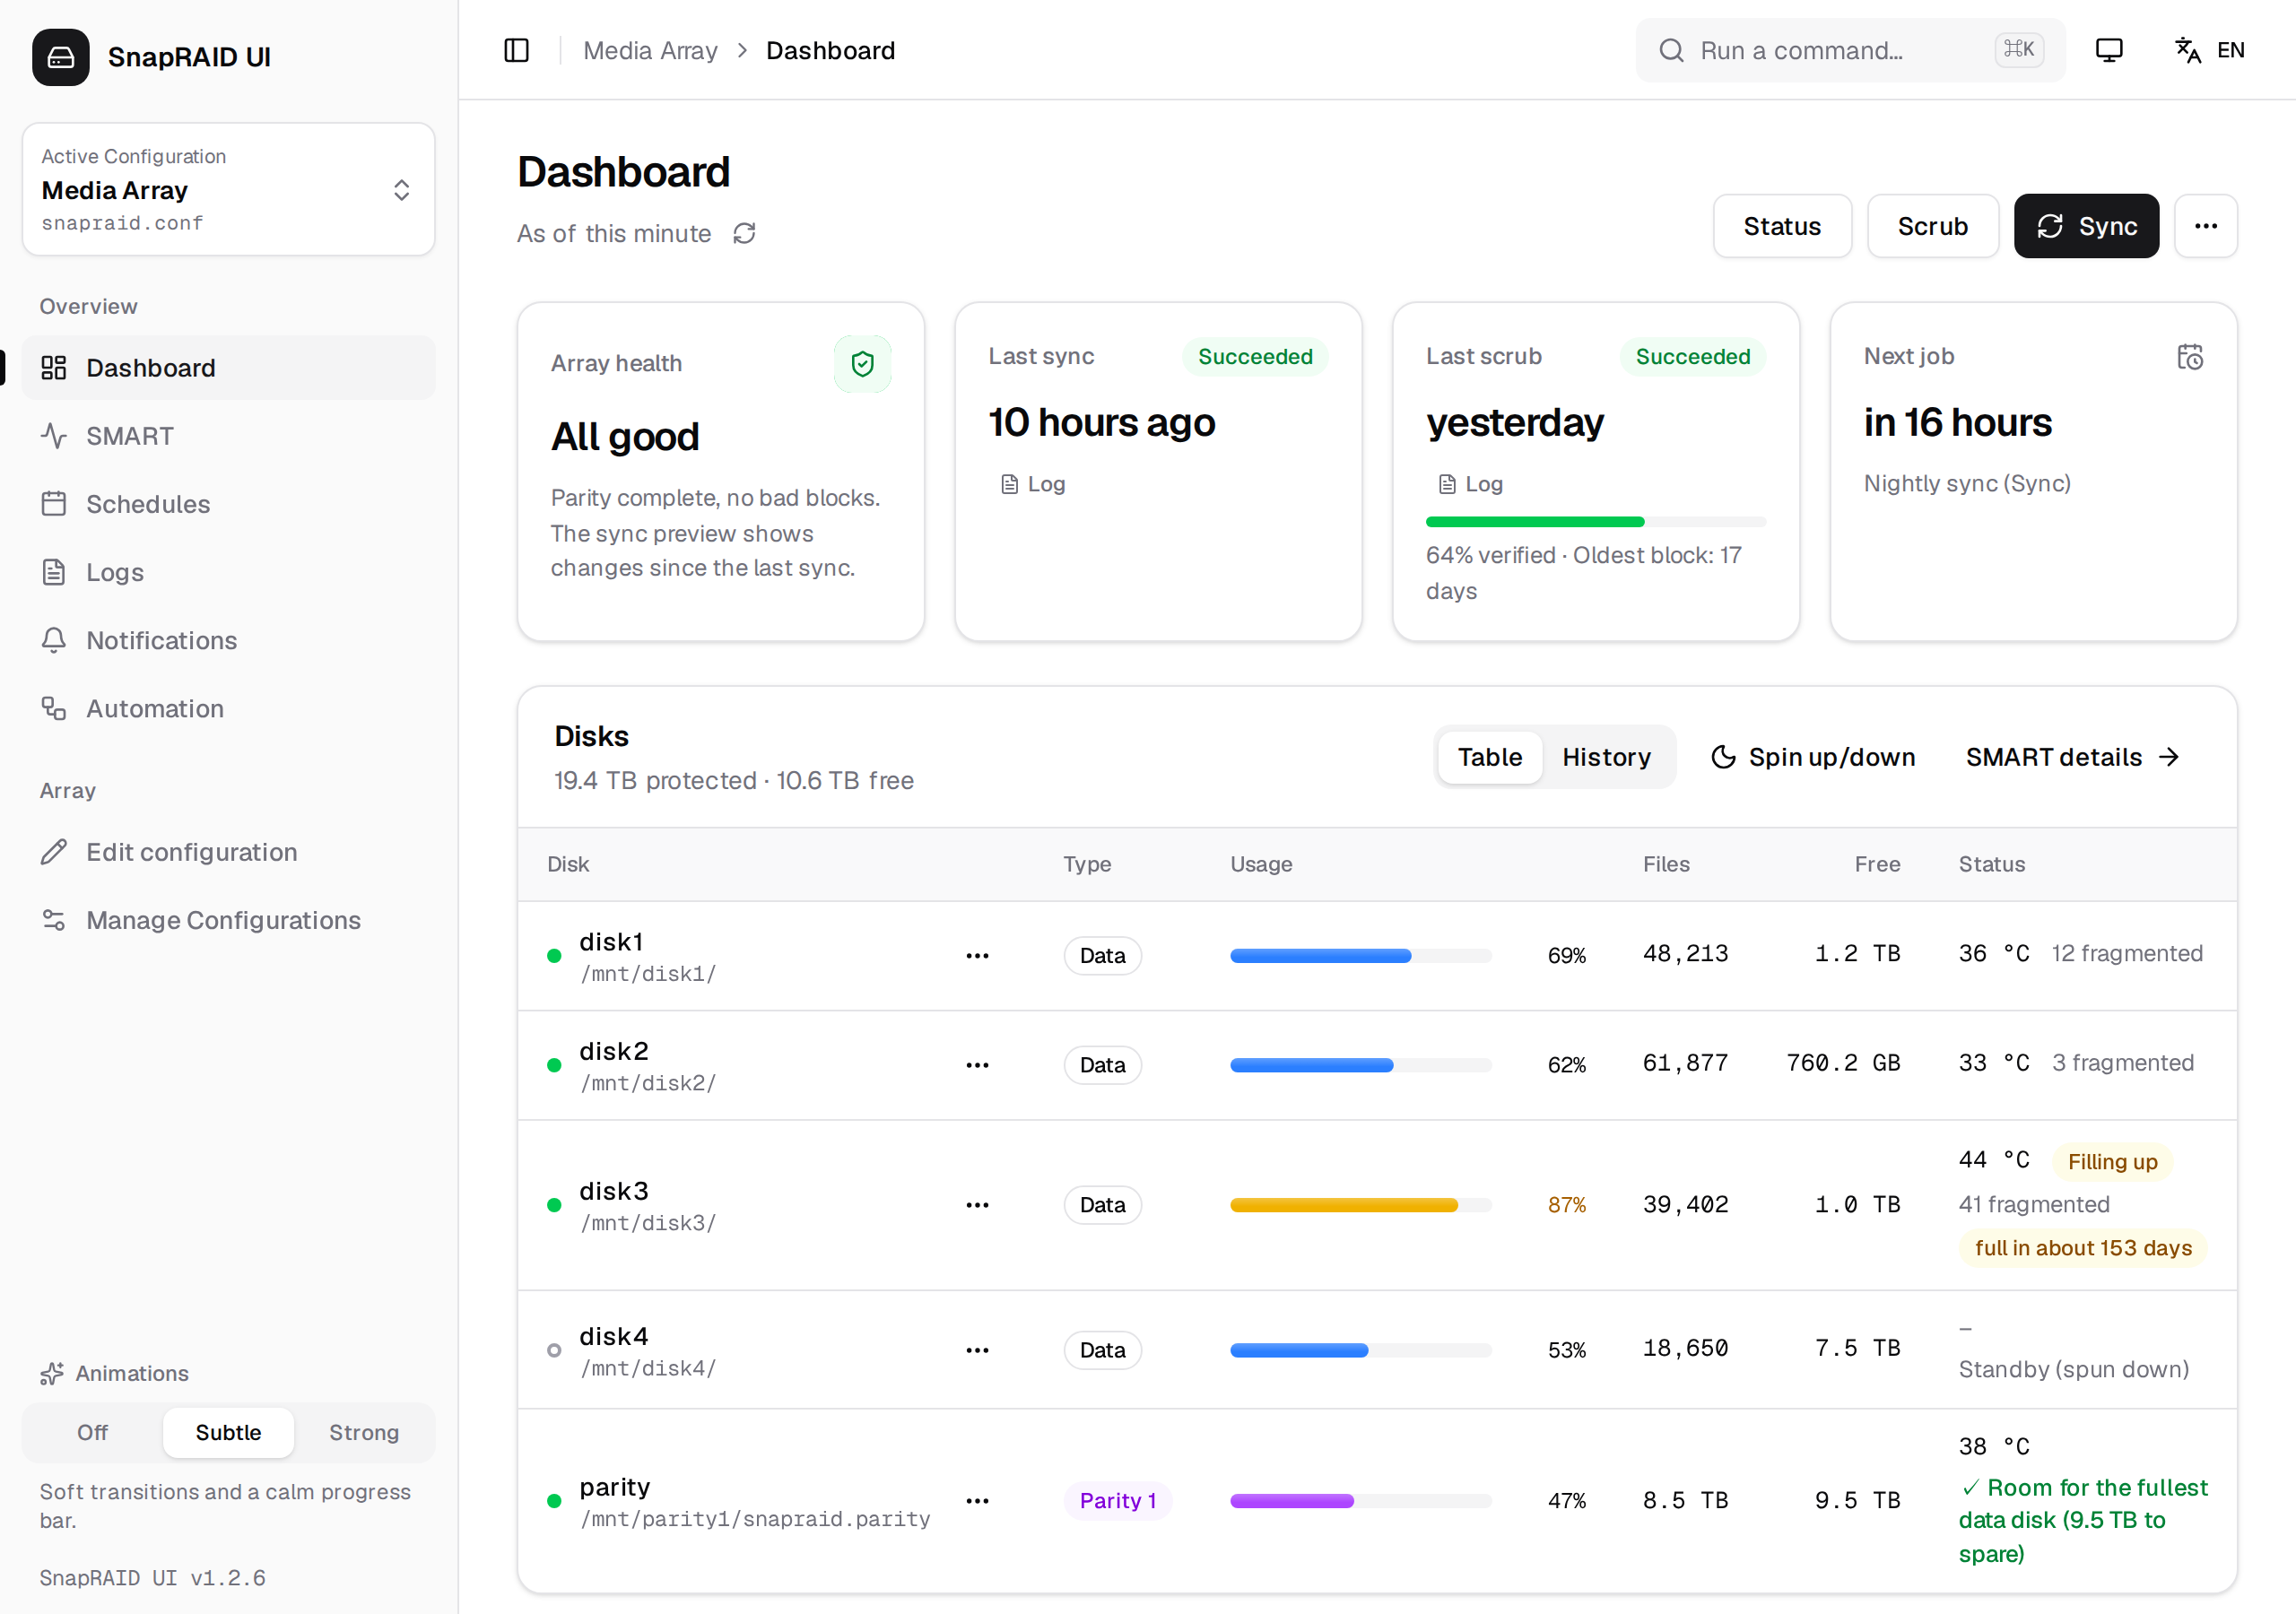Screen dimensions: 2296x1614
Task: Set animations to Strong
Action: 364,1432
